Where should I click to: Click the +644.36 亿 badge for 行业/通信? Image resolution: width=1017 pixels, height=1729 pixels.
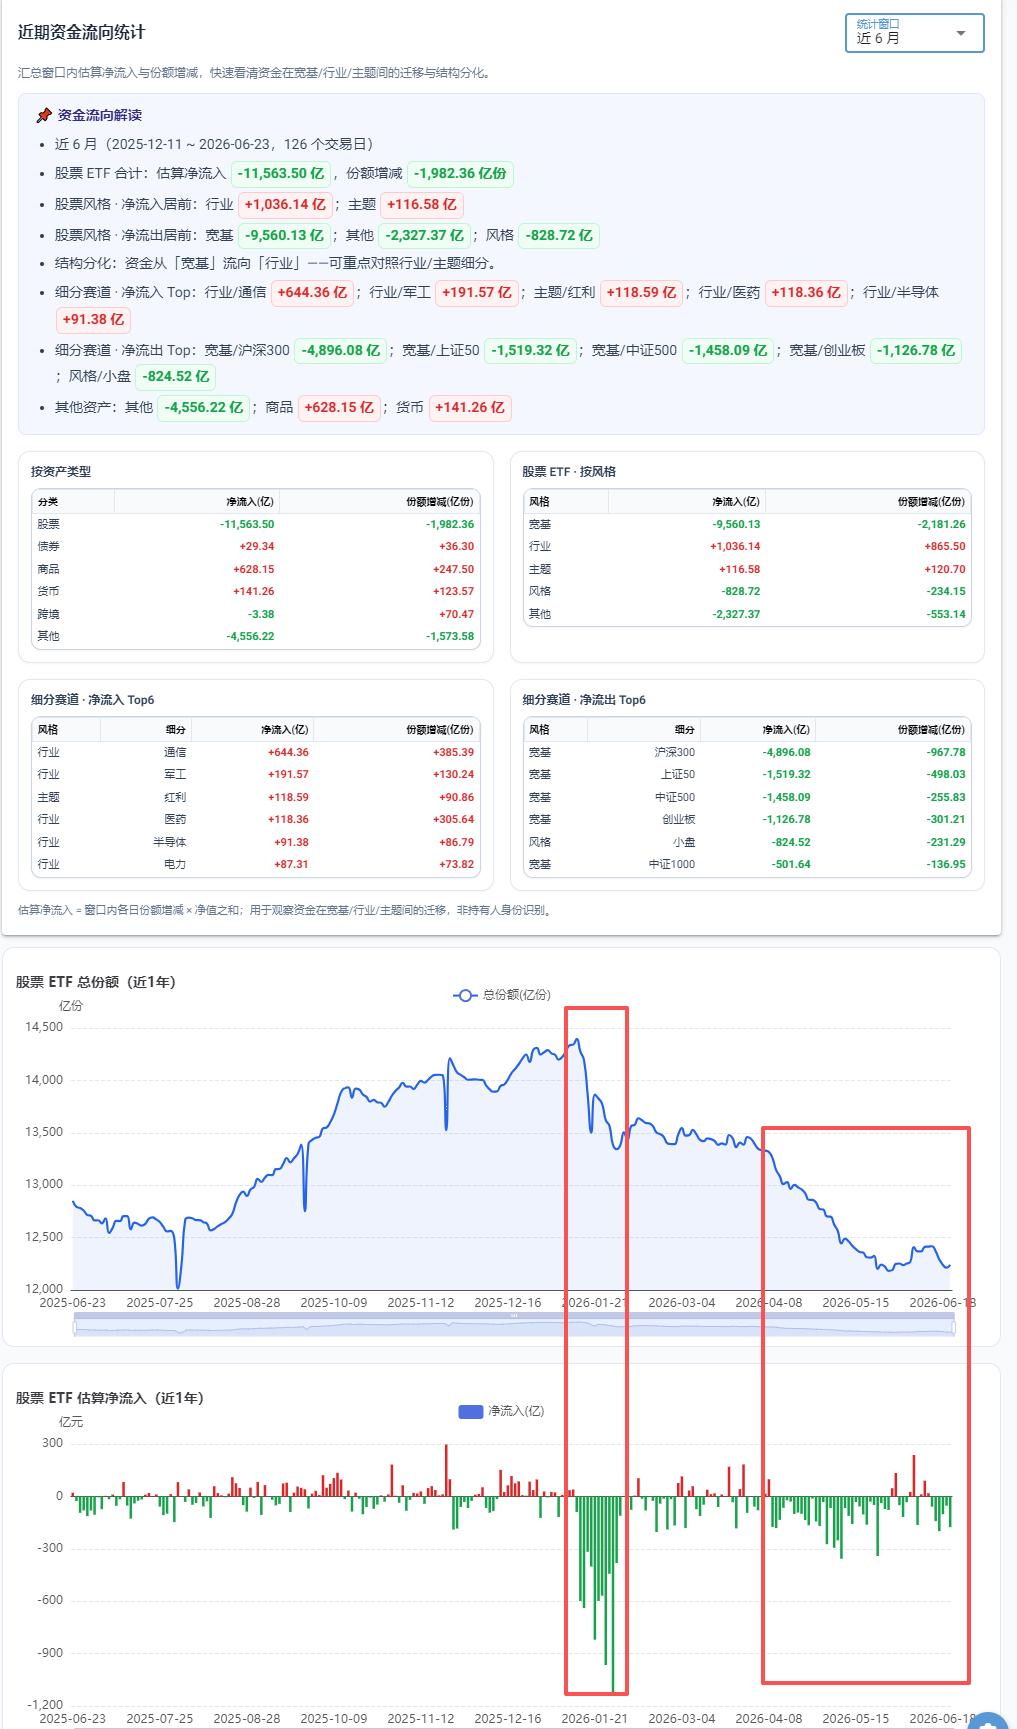point(312,293)
